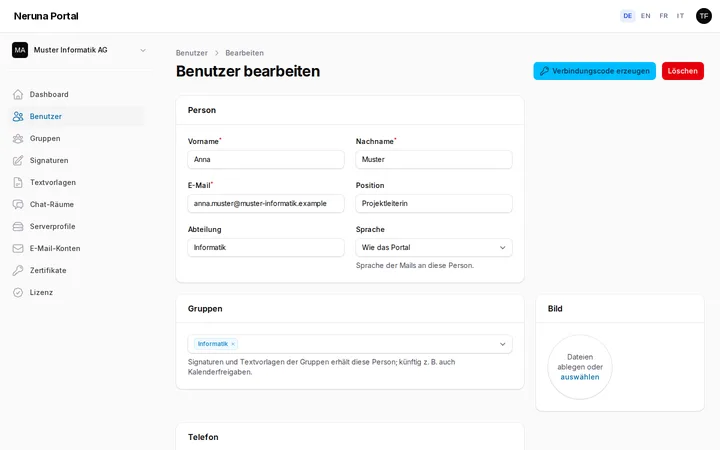Switch language to EN
This screenshot has height=450, width=720.
pyautogui.click(x=645, y=16)
